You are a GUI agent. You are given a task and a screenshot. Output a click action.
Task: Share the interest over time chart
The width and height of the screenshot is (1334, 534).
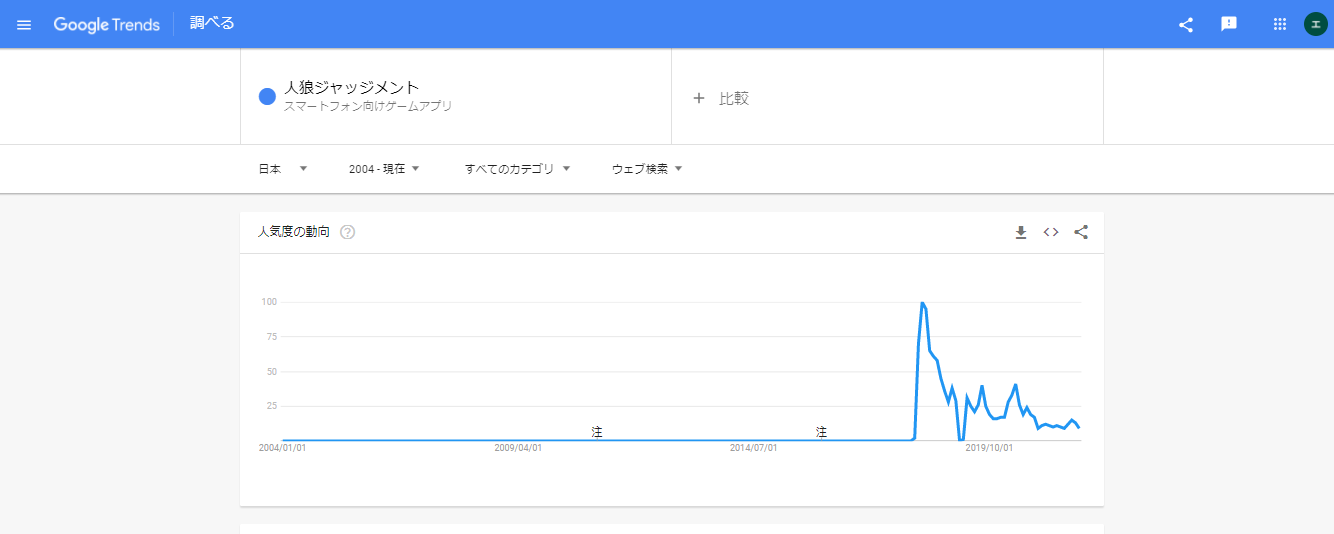[1081, 232]
